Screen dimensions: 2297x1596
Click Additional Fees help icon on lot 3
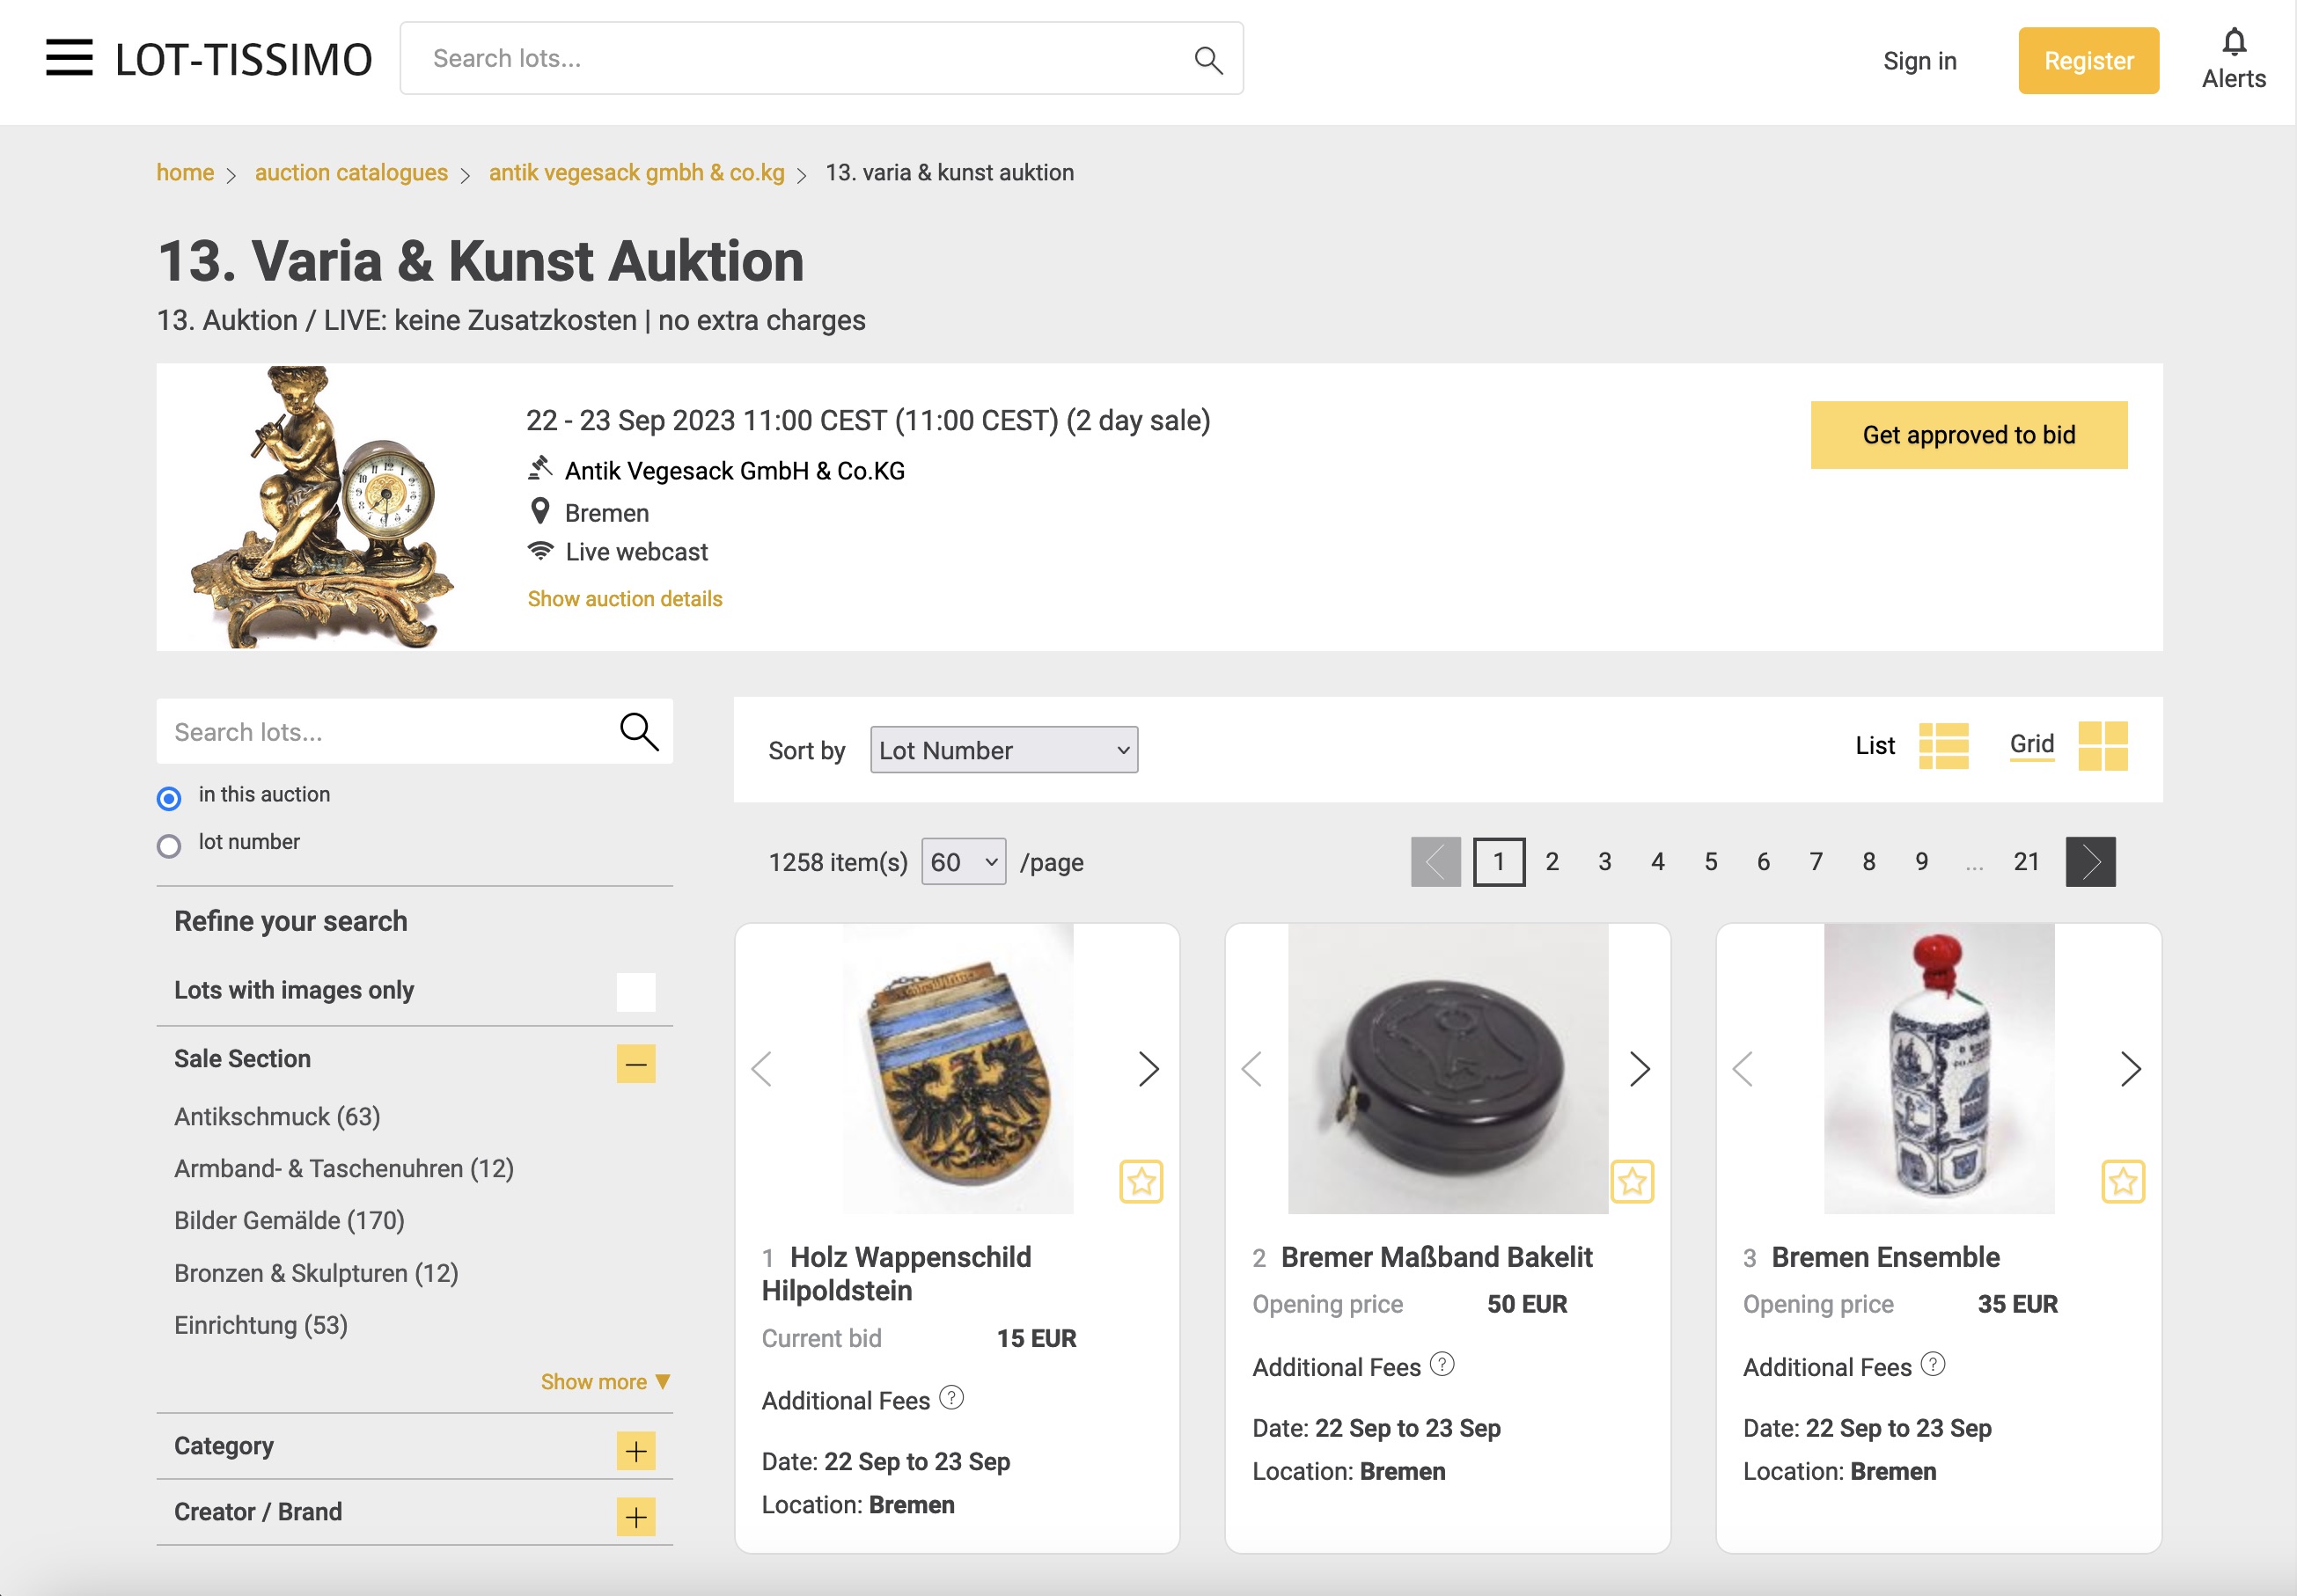coord(1933,1363)
